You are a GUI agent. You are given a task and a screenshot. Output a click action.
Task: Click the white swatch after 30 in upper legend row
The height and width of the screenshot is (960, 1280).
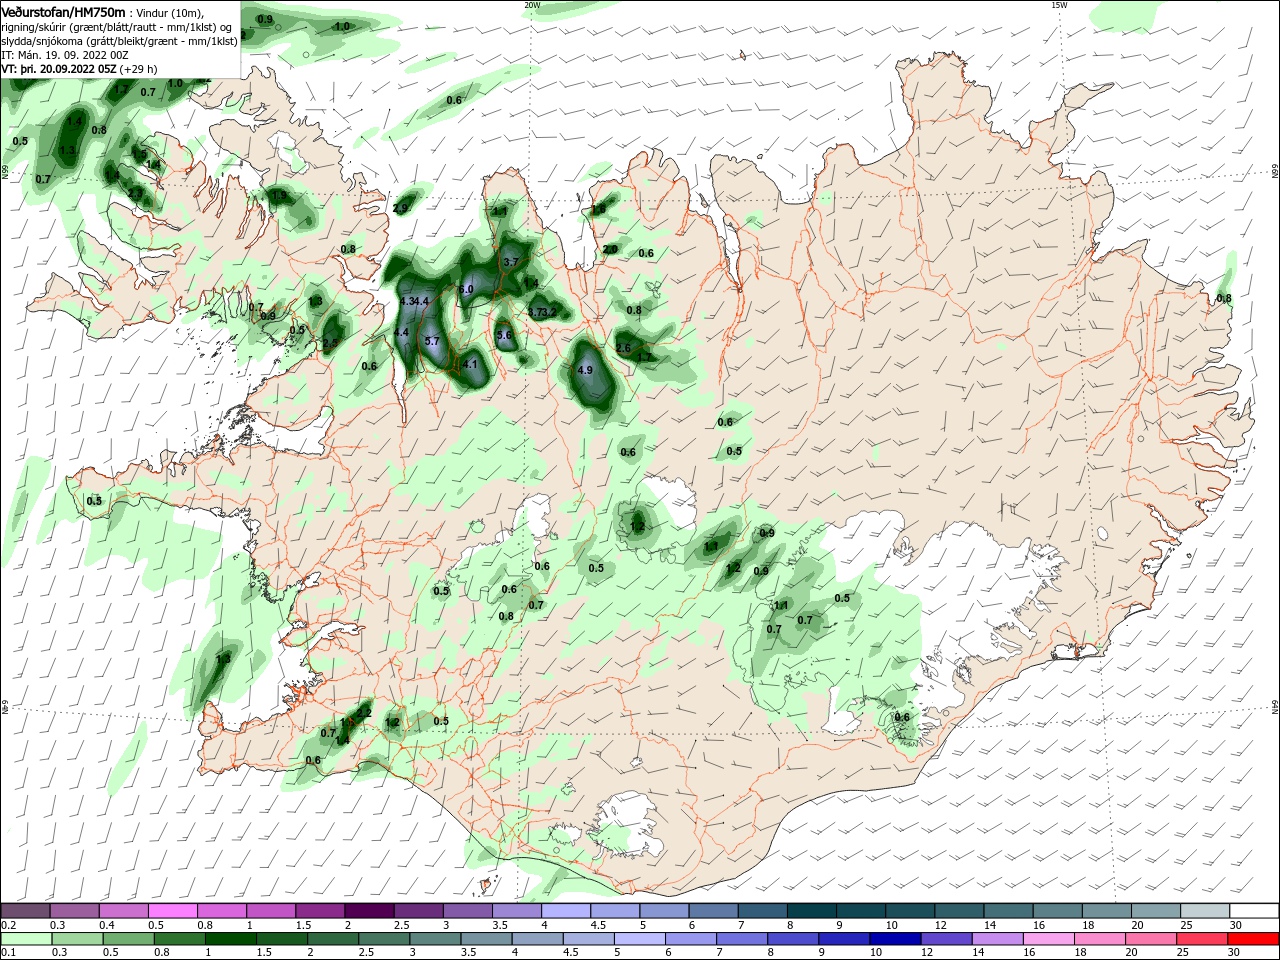pyautogui.click(x=1256, y=910)
